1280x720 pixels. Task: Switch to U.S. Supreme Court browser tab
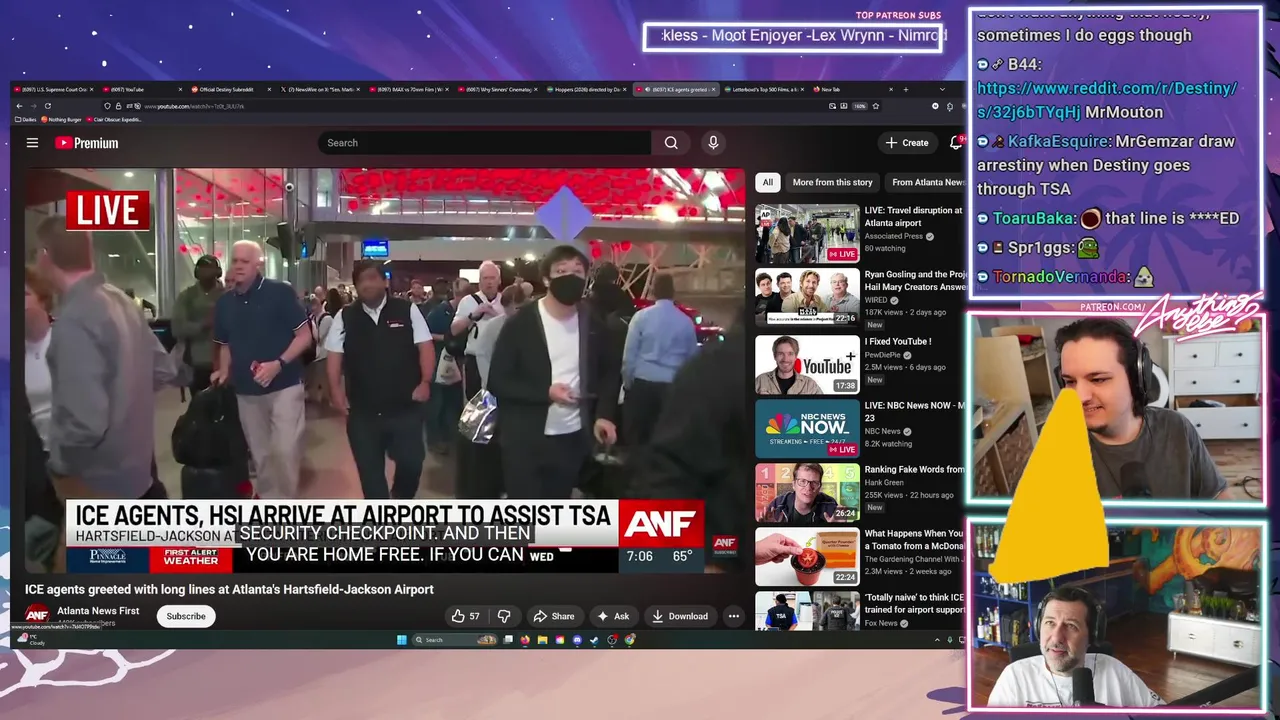[53, 89]
